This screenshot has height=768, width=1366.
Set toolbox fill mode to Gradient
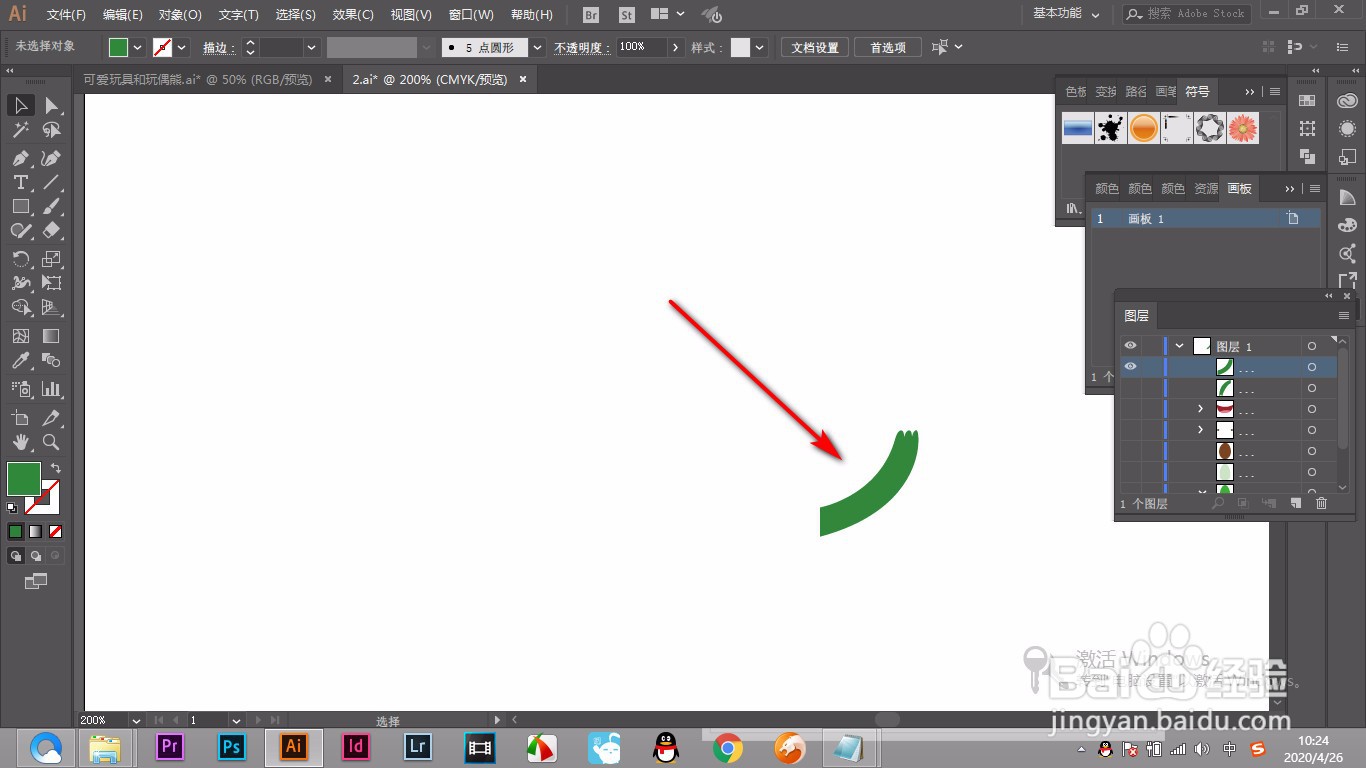click(36, 532)
